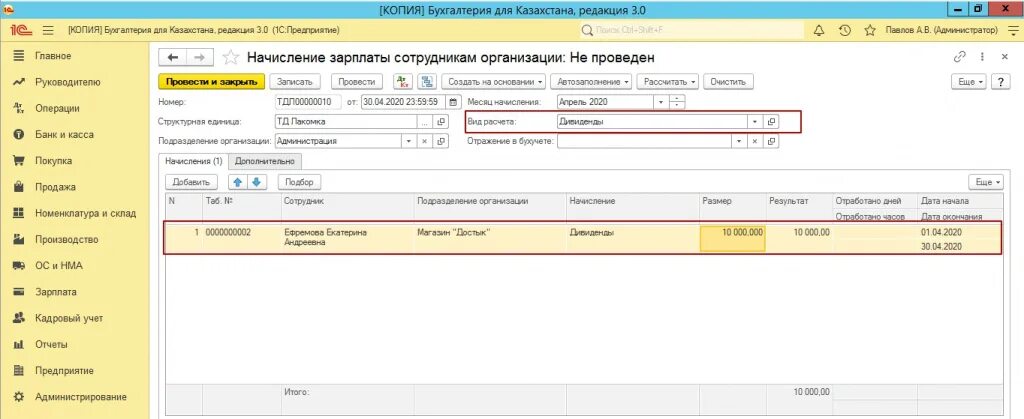Adjust Месяц начисления with stepper arrows
Screen dimensions: 1024x419
[677, 102]
